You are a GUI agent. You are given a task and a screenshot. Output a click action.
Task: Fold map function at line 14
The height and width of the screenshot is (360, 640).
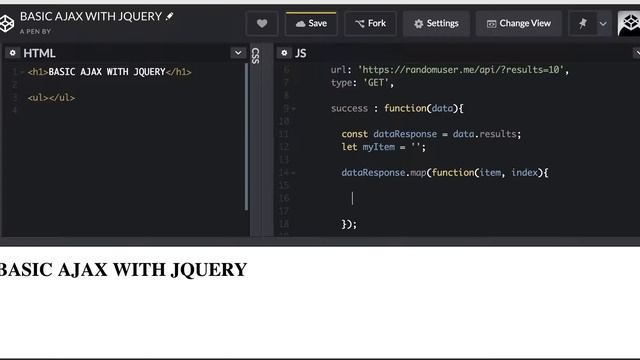coord(293,173)
